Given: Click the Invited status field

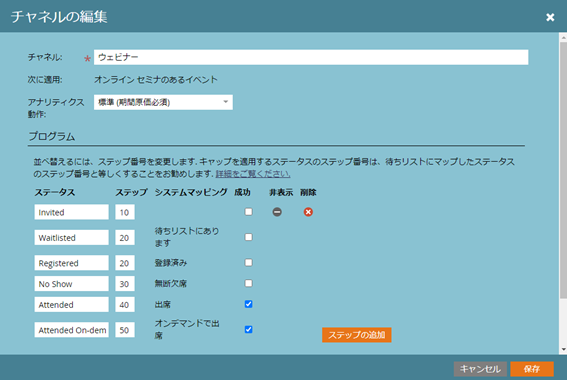Looking at the screenshot, I should (72, 212).
